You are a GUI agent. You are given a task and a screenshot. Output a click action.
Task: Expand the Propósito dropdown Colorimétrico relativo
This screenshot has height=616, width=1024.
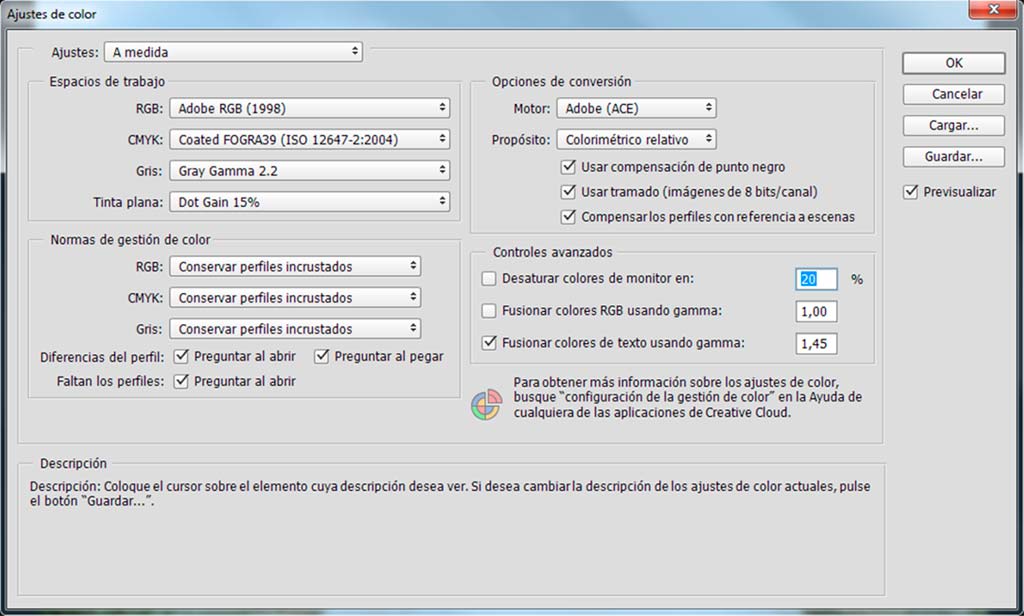click(636, 139)
